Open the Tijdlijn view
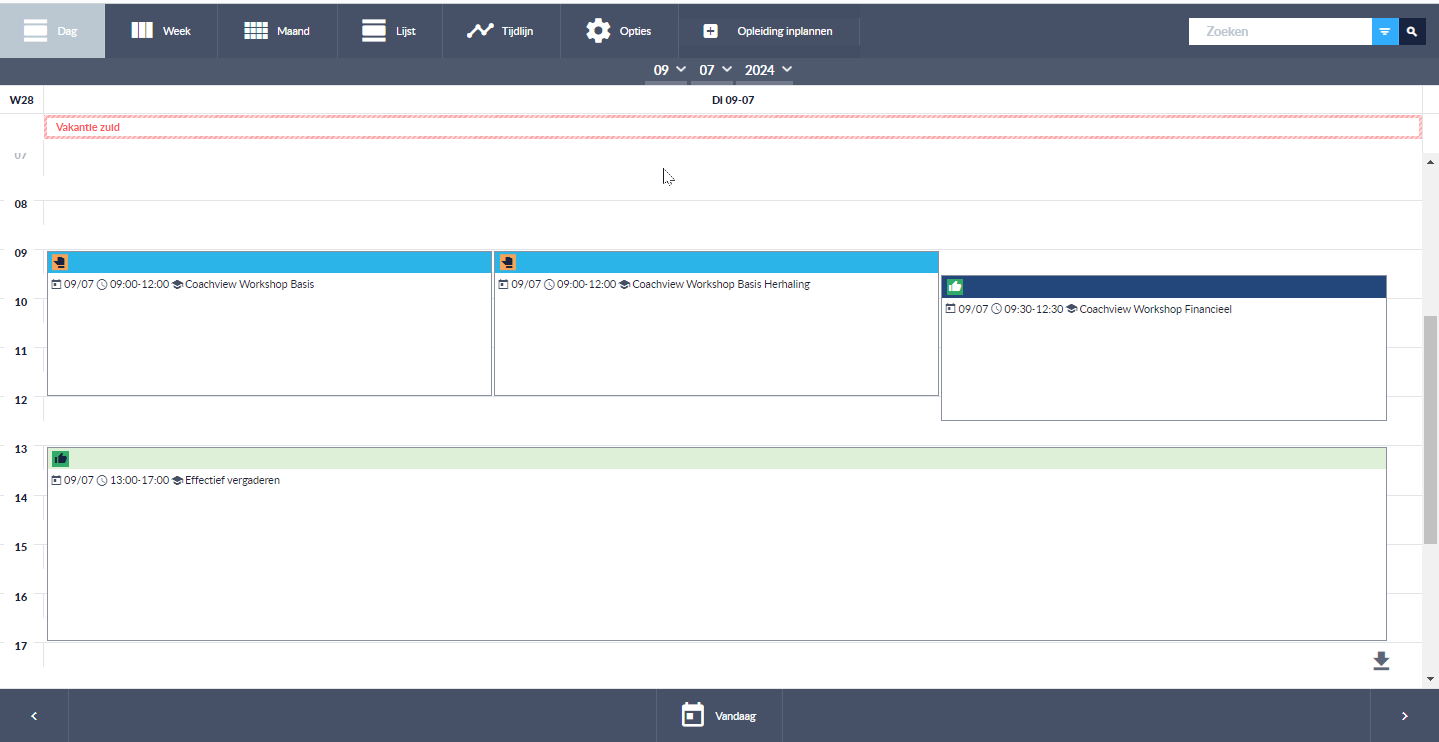This screenshot has height=742, width=1439. [500, 31]
